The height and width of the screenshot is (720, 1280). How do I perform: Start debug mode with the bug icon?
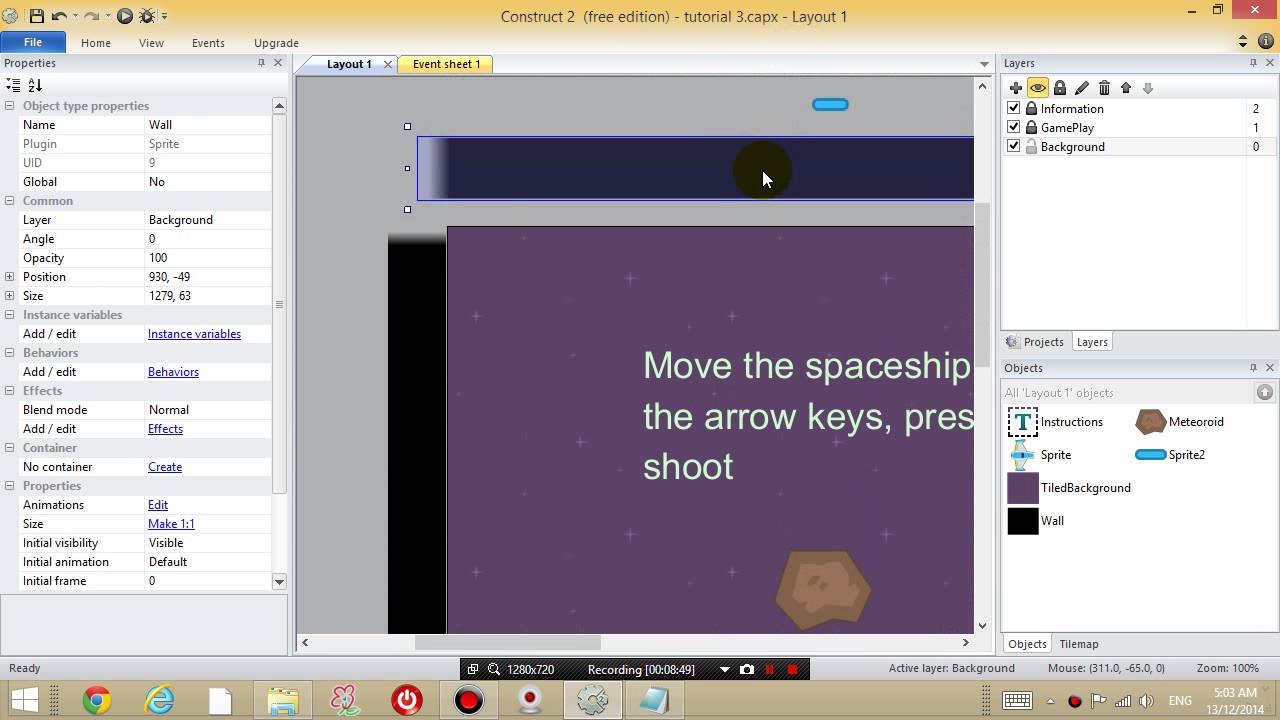(x=147, y=16)
